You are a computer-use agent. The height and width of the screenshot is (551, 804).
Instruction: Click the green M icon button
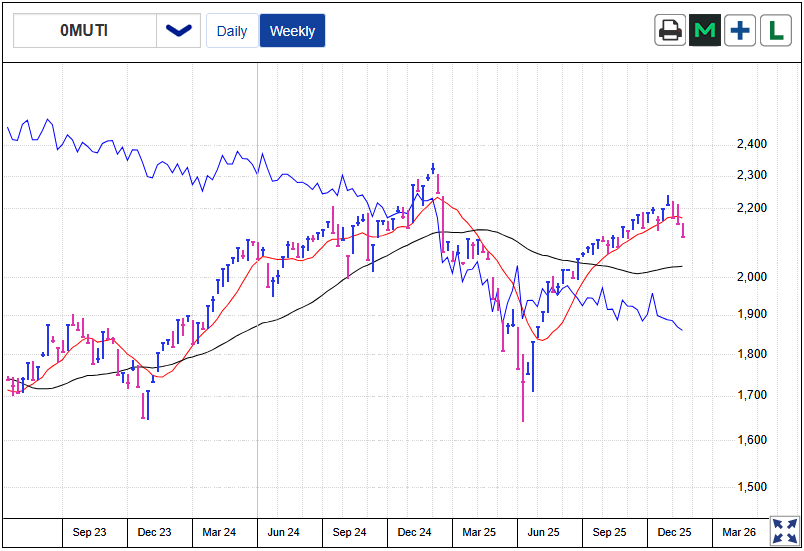click(x=705, y=30)
